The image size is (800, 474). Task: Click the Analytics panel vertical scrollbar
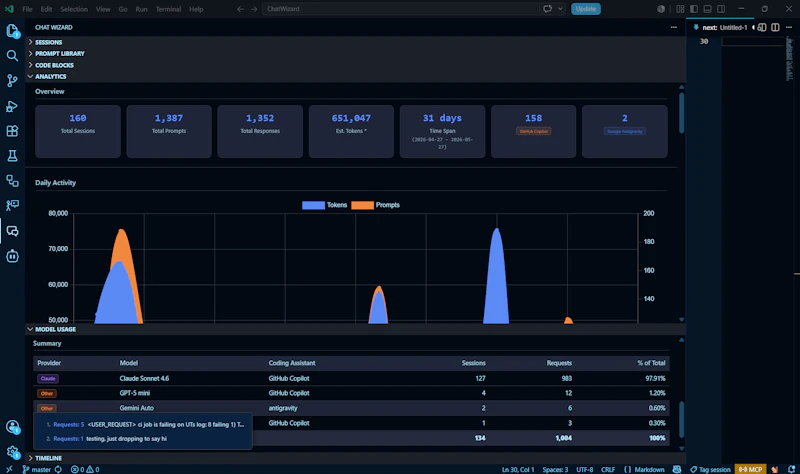click(x=681, y=113)
